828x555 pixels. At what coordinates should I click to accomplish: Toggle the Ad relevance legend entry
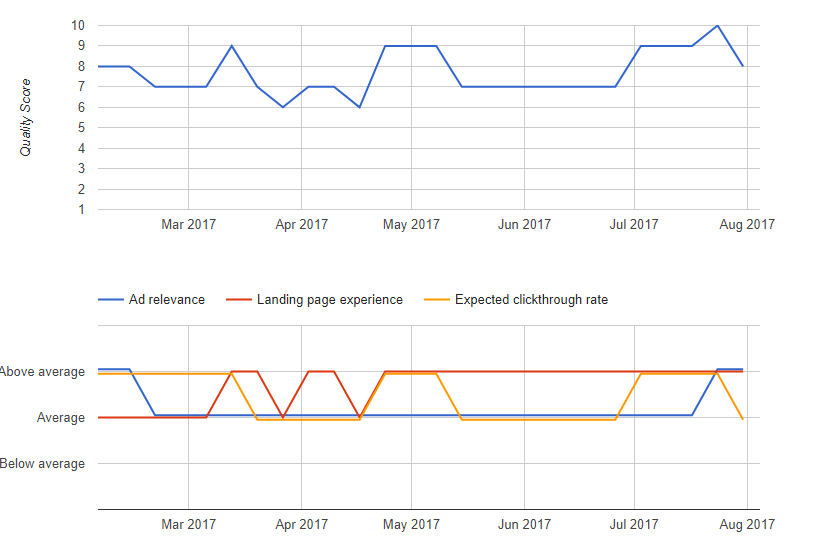(166, 299)
